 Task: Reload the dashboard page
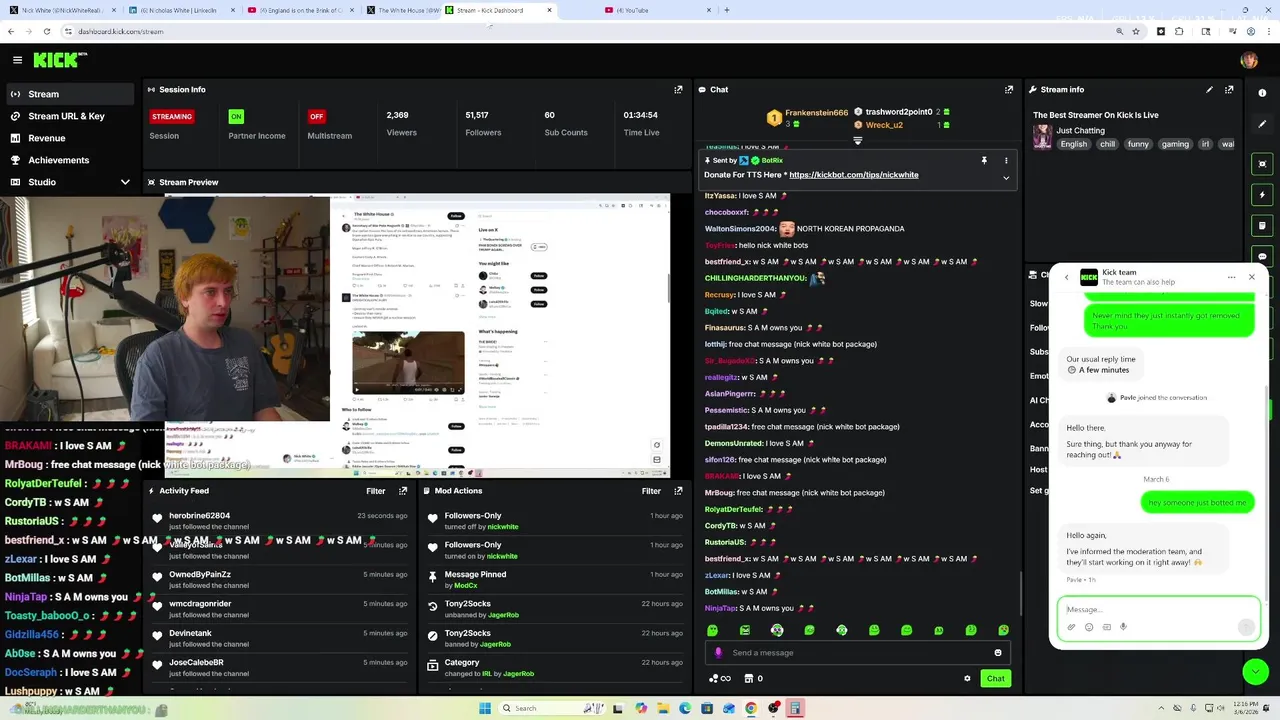pos(46,31)
